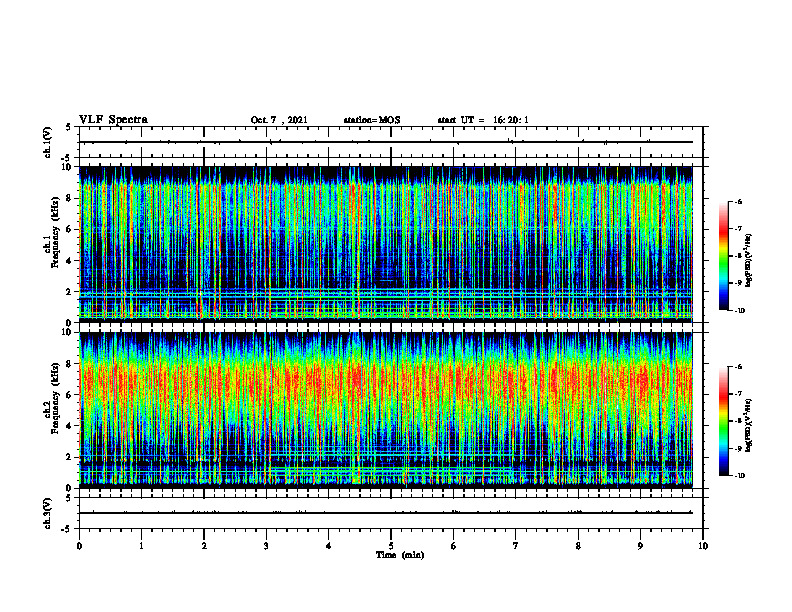
Task: Click the "7" minute tick label
Action: click(x=516, y=546)
